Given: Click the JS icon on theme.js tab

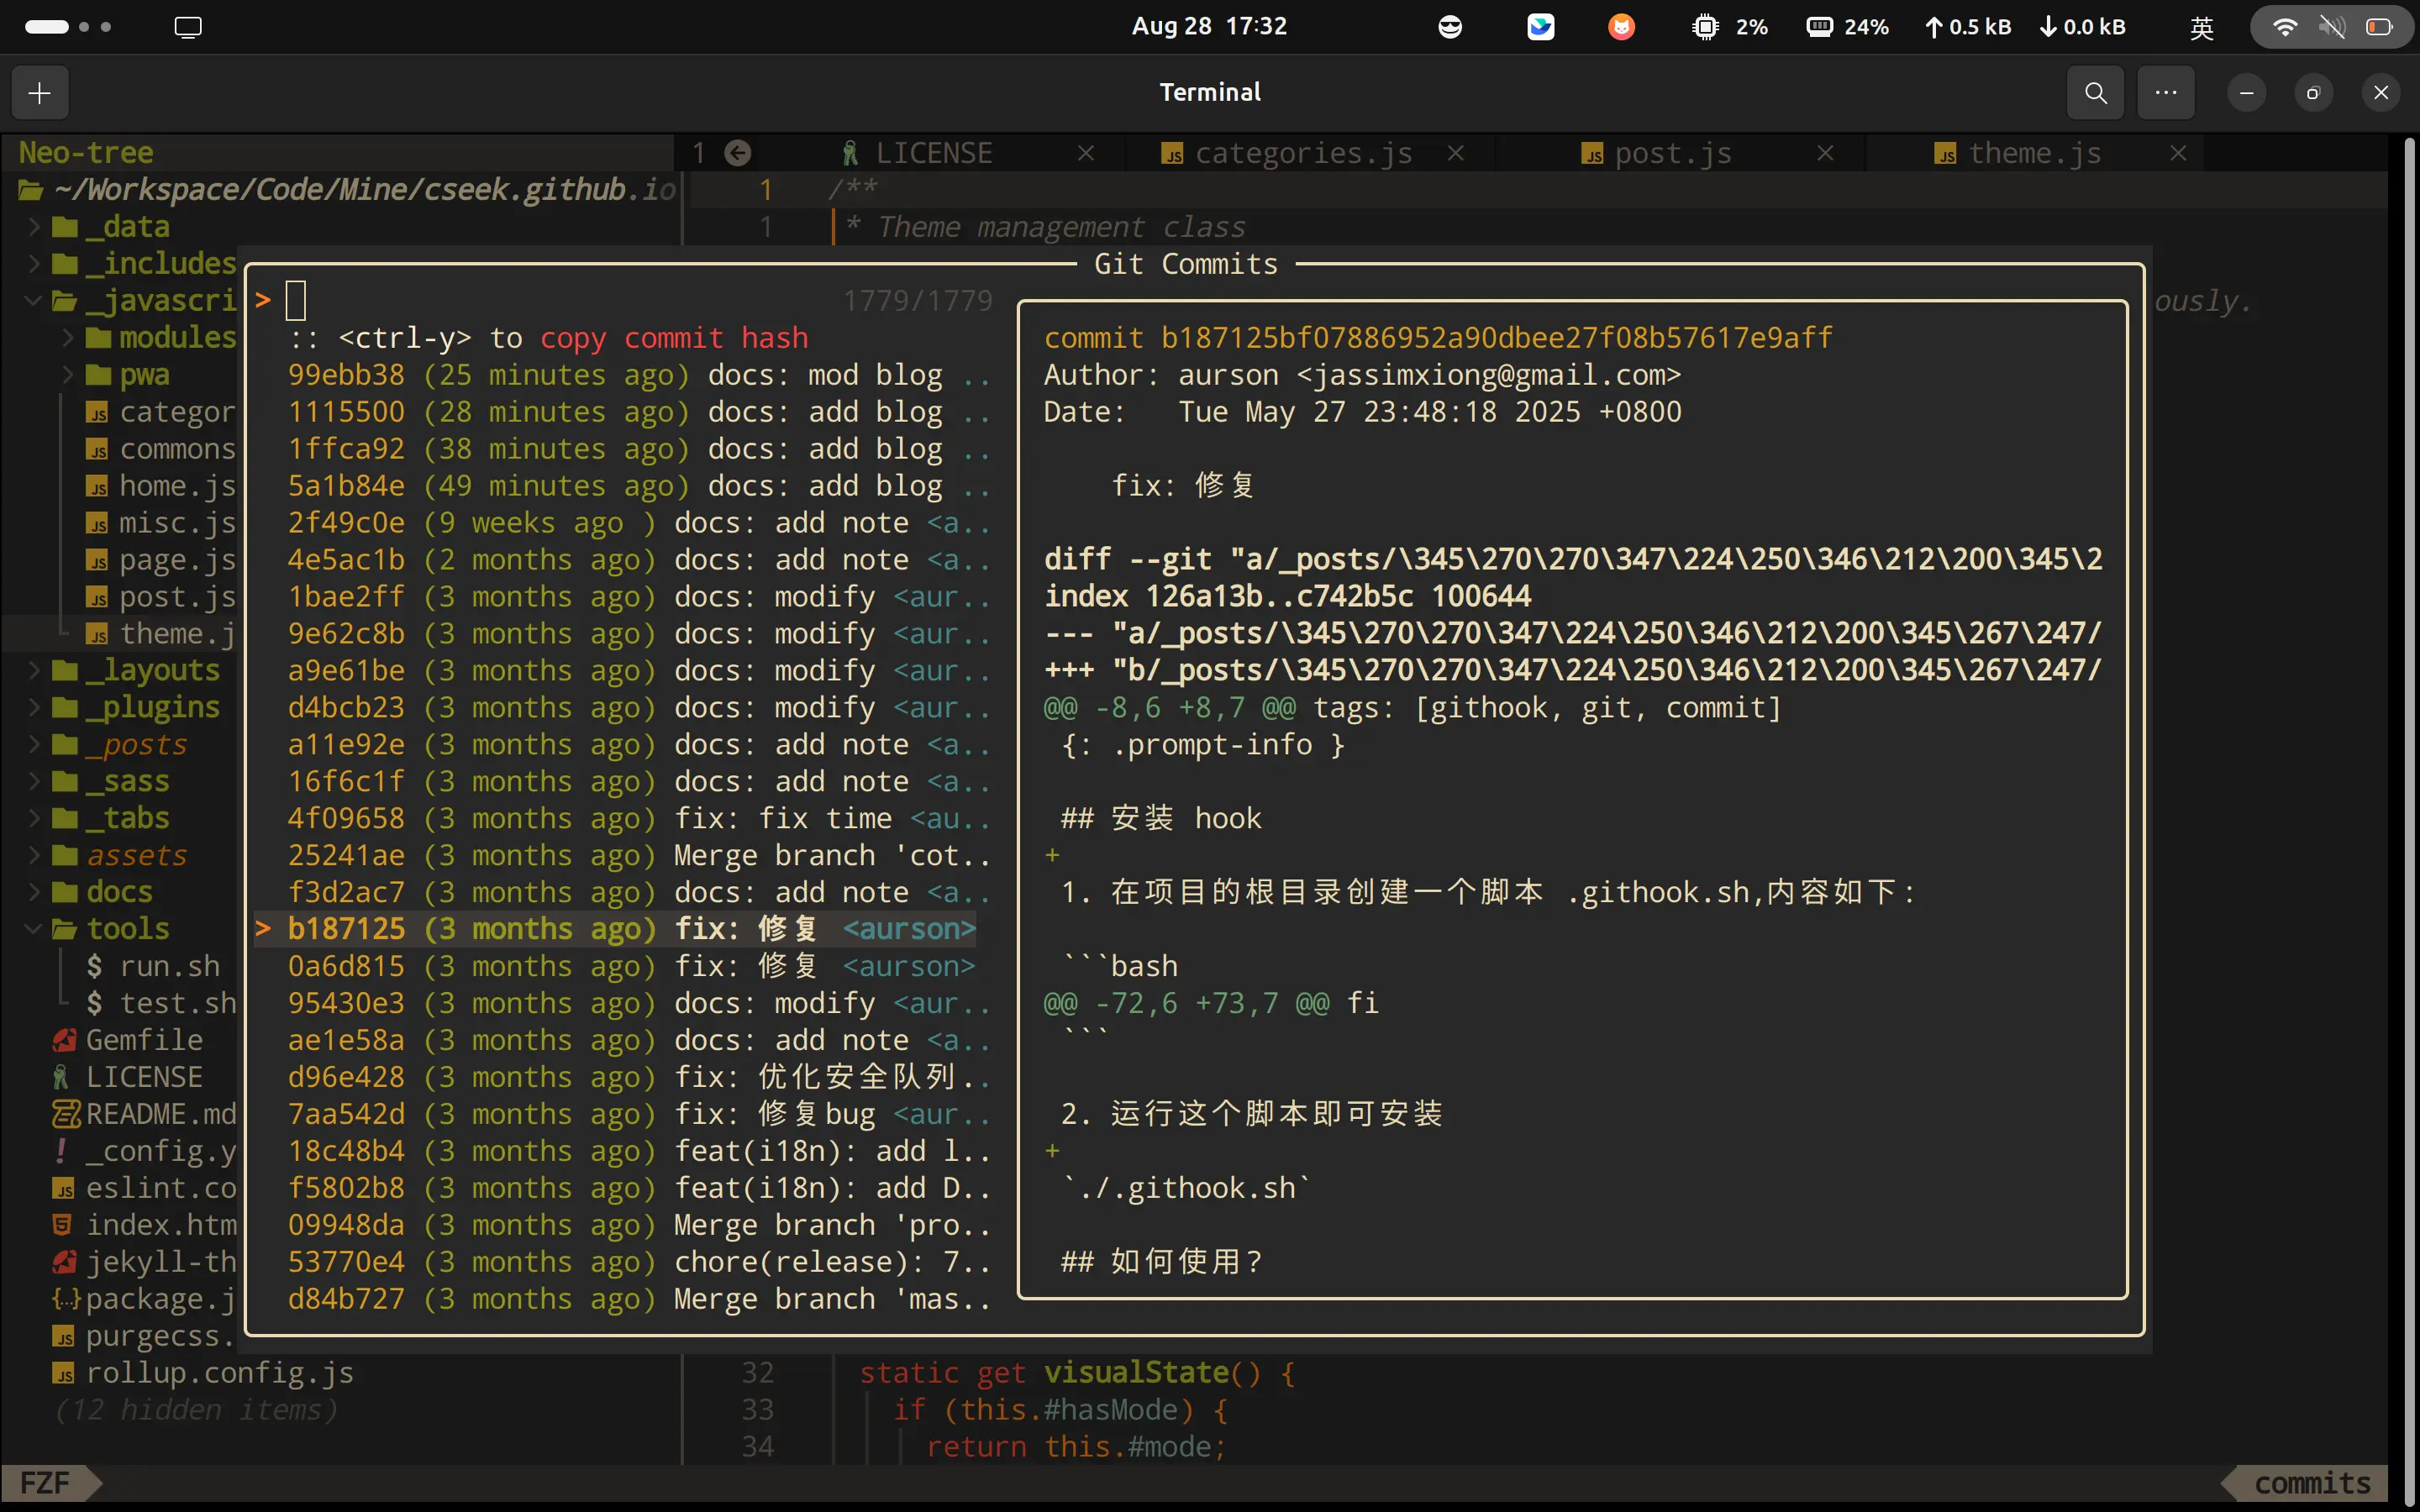Looking at the screenshot, I should coord(1945,154).
